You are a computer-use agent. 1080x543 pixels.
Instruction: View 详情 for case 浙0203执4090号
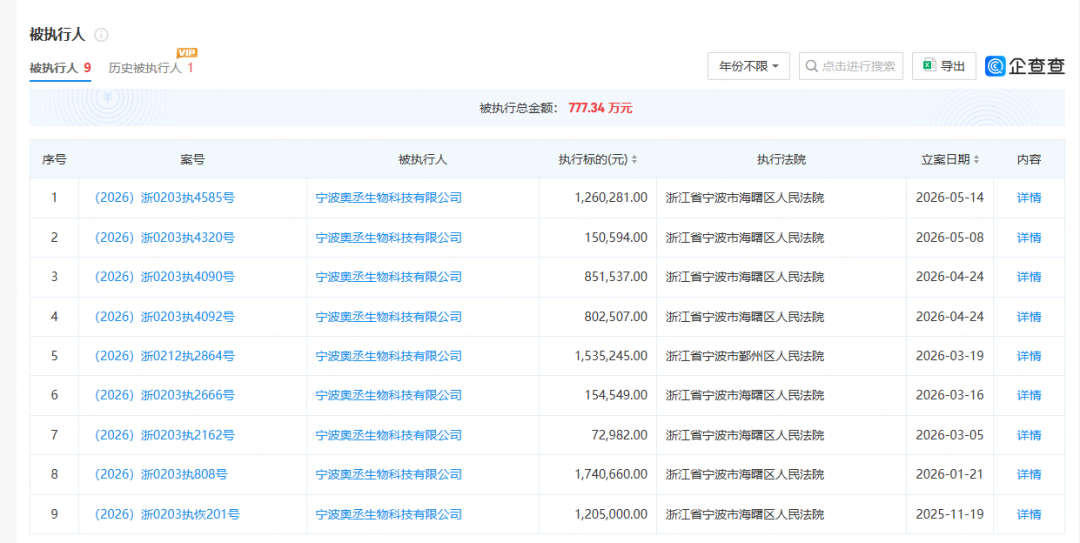tap(1029, 277)
